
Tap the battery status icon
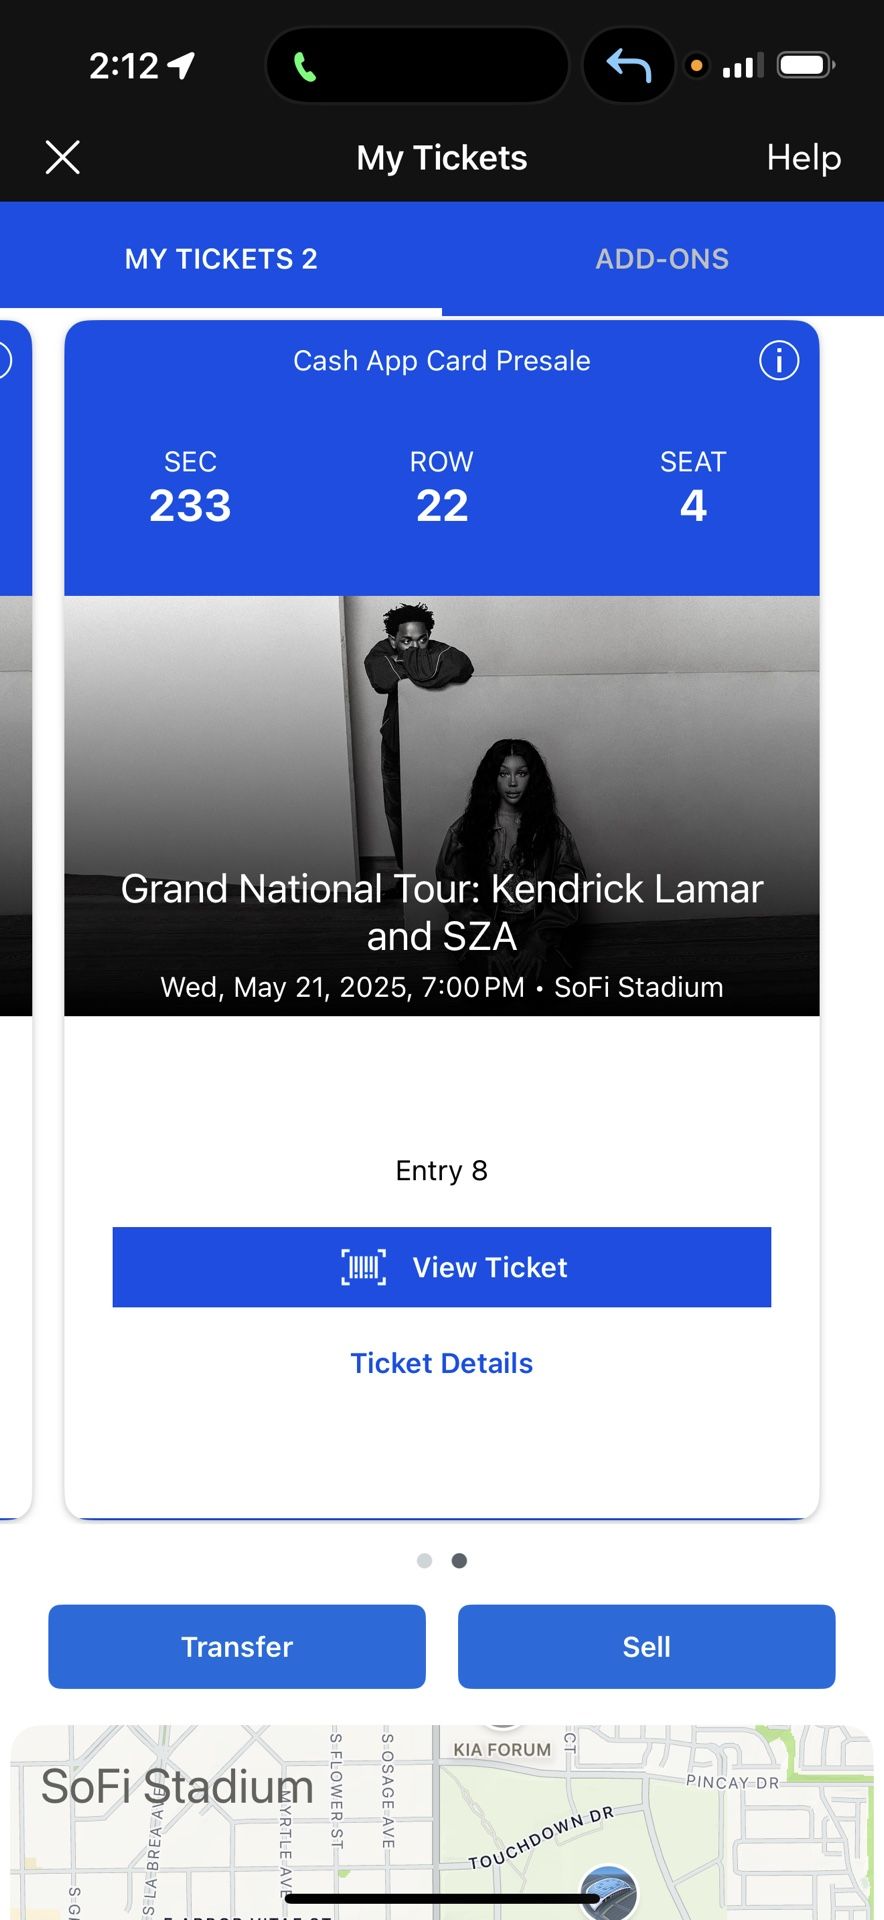coord(806,66)
